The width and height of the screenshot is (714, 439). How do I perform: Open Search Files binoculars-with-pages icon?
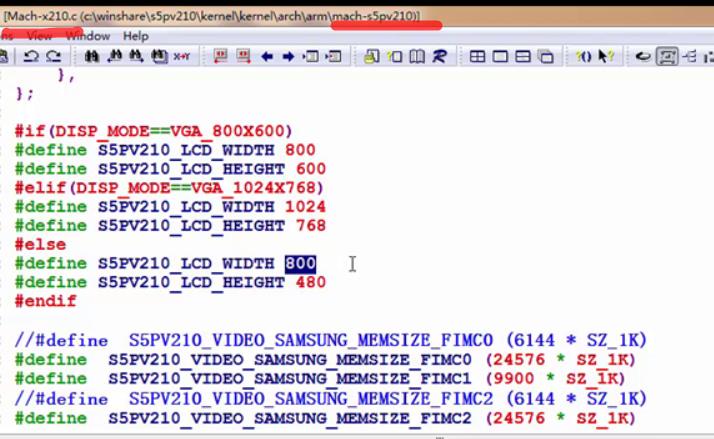coord(159,56)
